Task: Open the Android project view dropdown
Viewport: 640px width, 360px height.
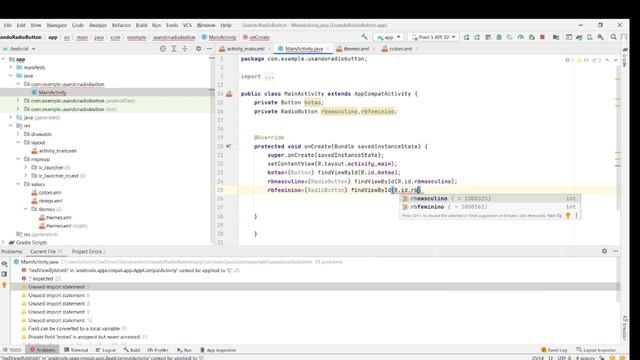Action: pyautogui.click(x=19, y=49)
